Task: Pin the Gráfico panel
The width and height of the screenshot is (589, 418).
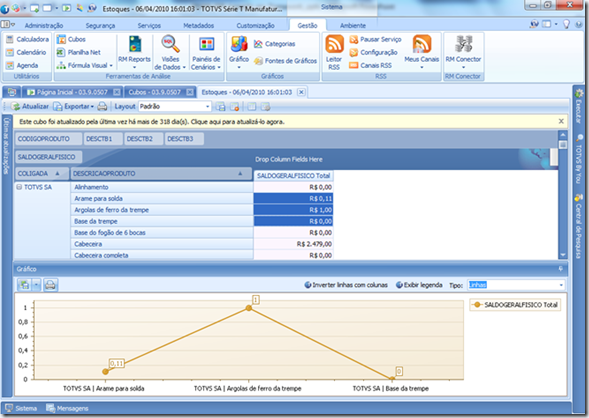Action: point(561,269)
